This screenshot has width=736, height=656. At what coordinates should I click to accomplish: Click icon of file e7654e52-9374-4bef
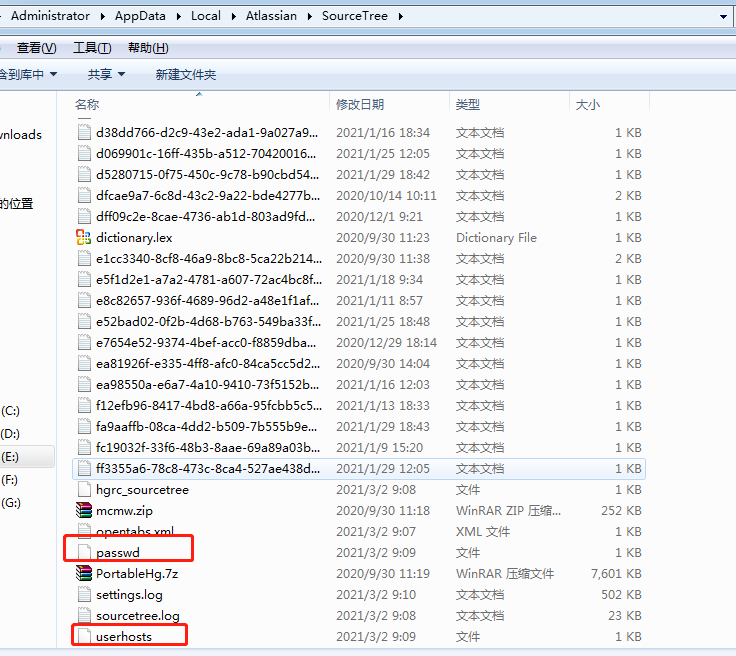pos(84,343)
